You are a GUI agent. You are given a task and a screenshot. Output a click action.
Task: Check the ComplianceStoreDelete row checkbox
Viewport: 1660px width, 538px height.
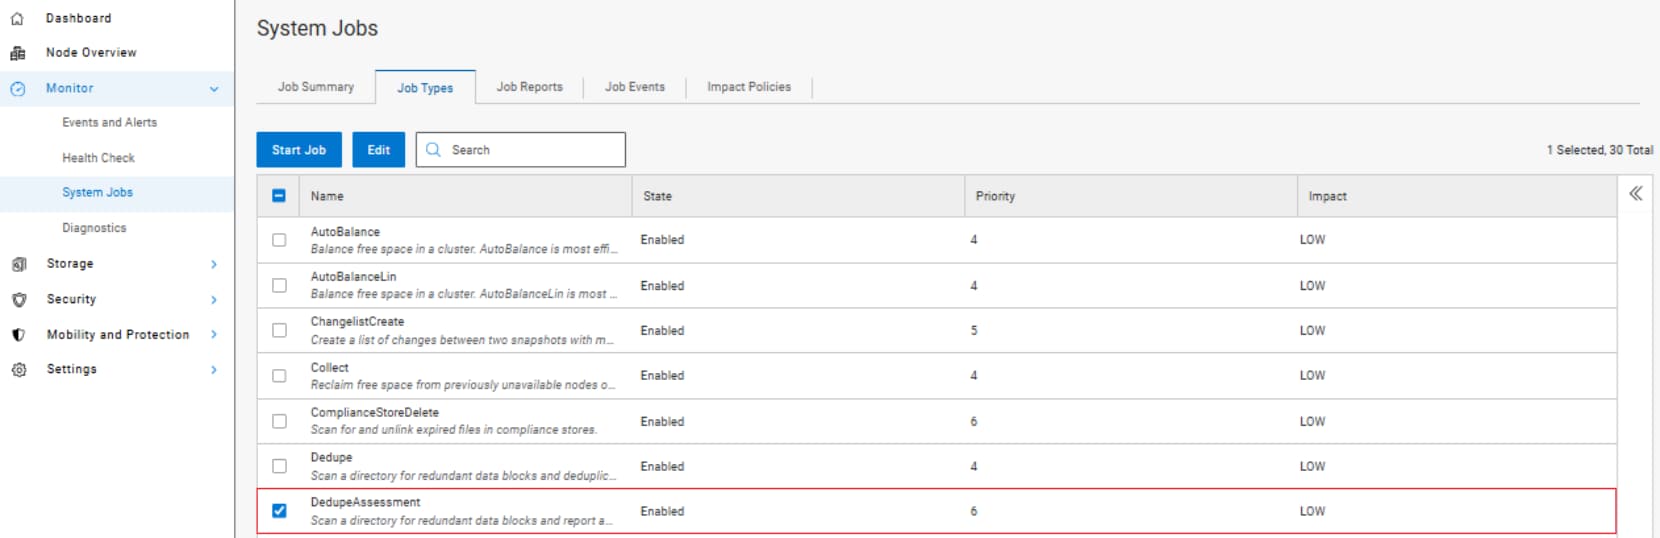279,421
